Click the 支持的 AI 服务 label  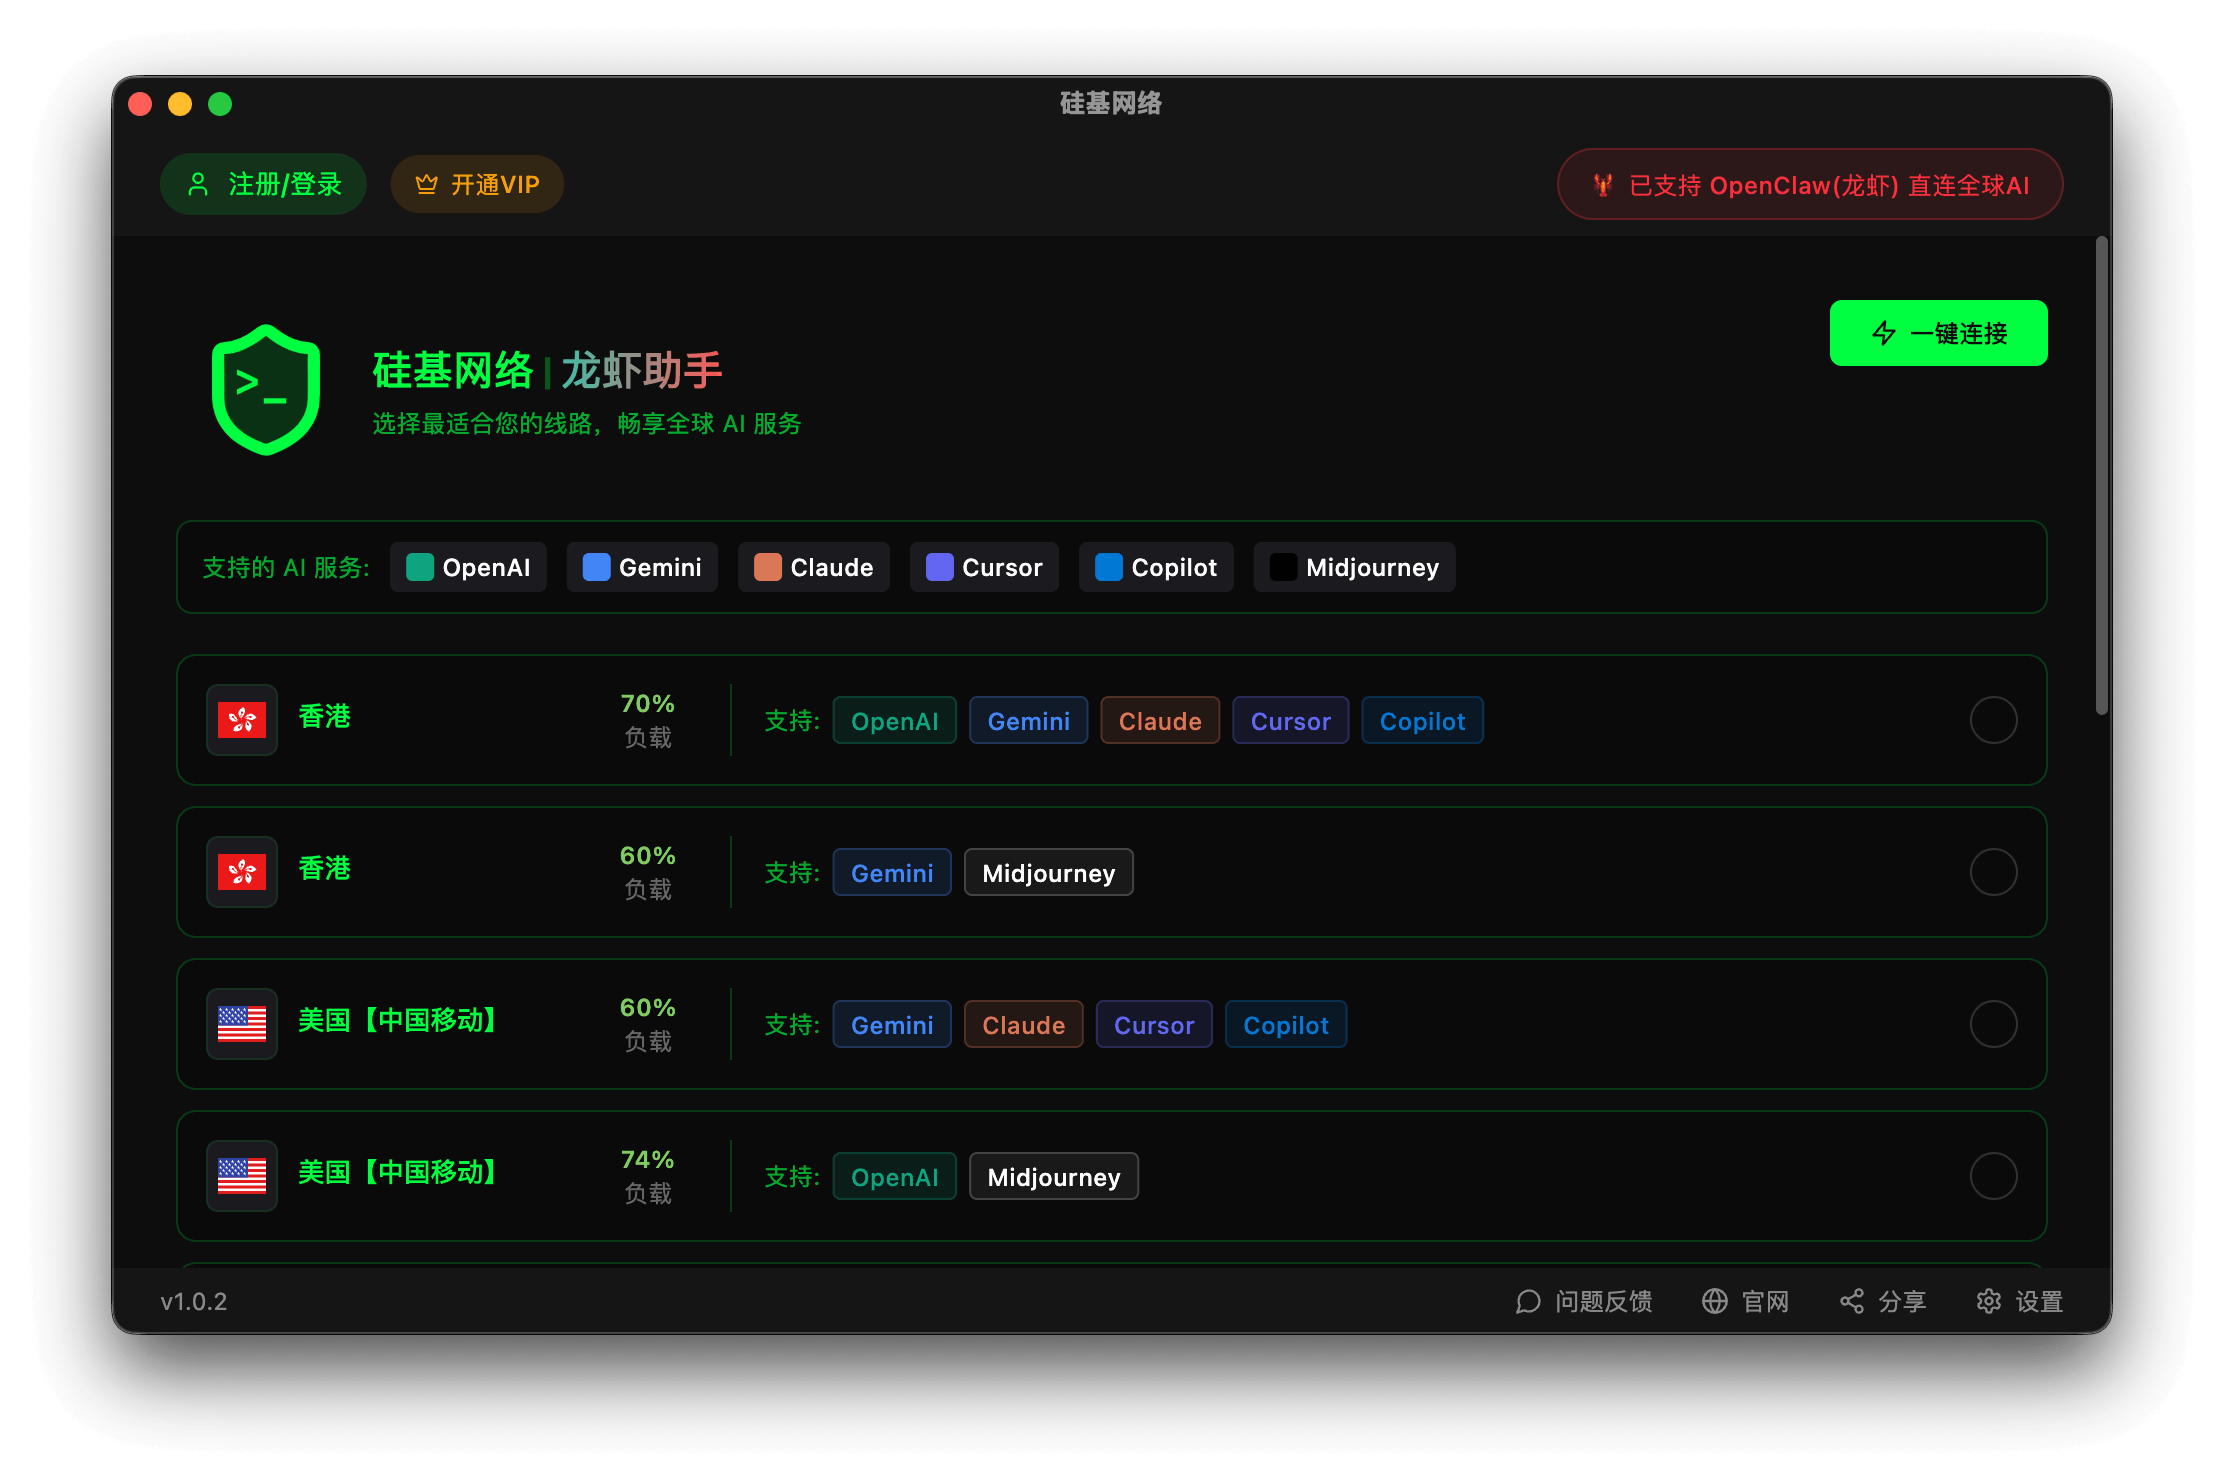[286, 568]
